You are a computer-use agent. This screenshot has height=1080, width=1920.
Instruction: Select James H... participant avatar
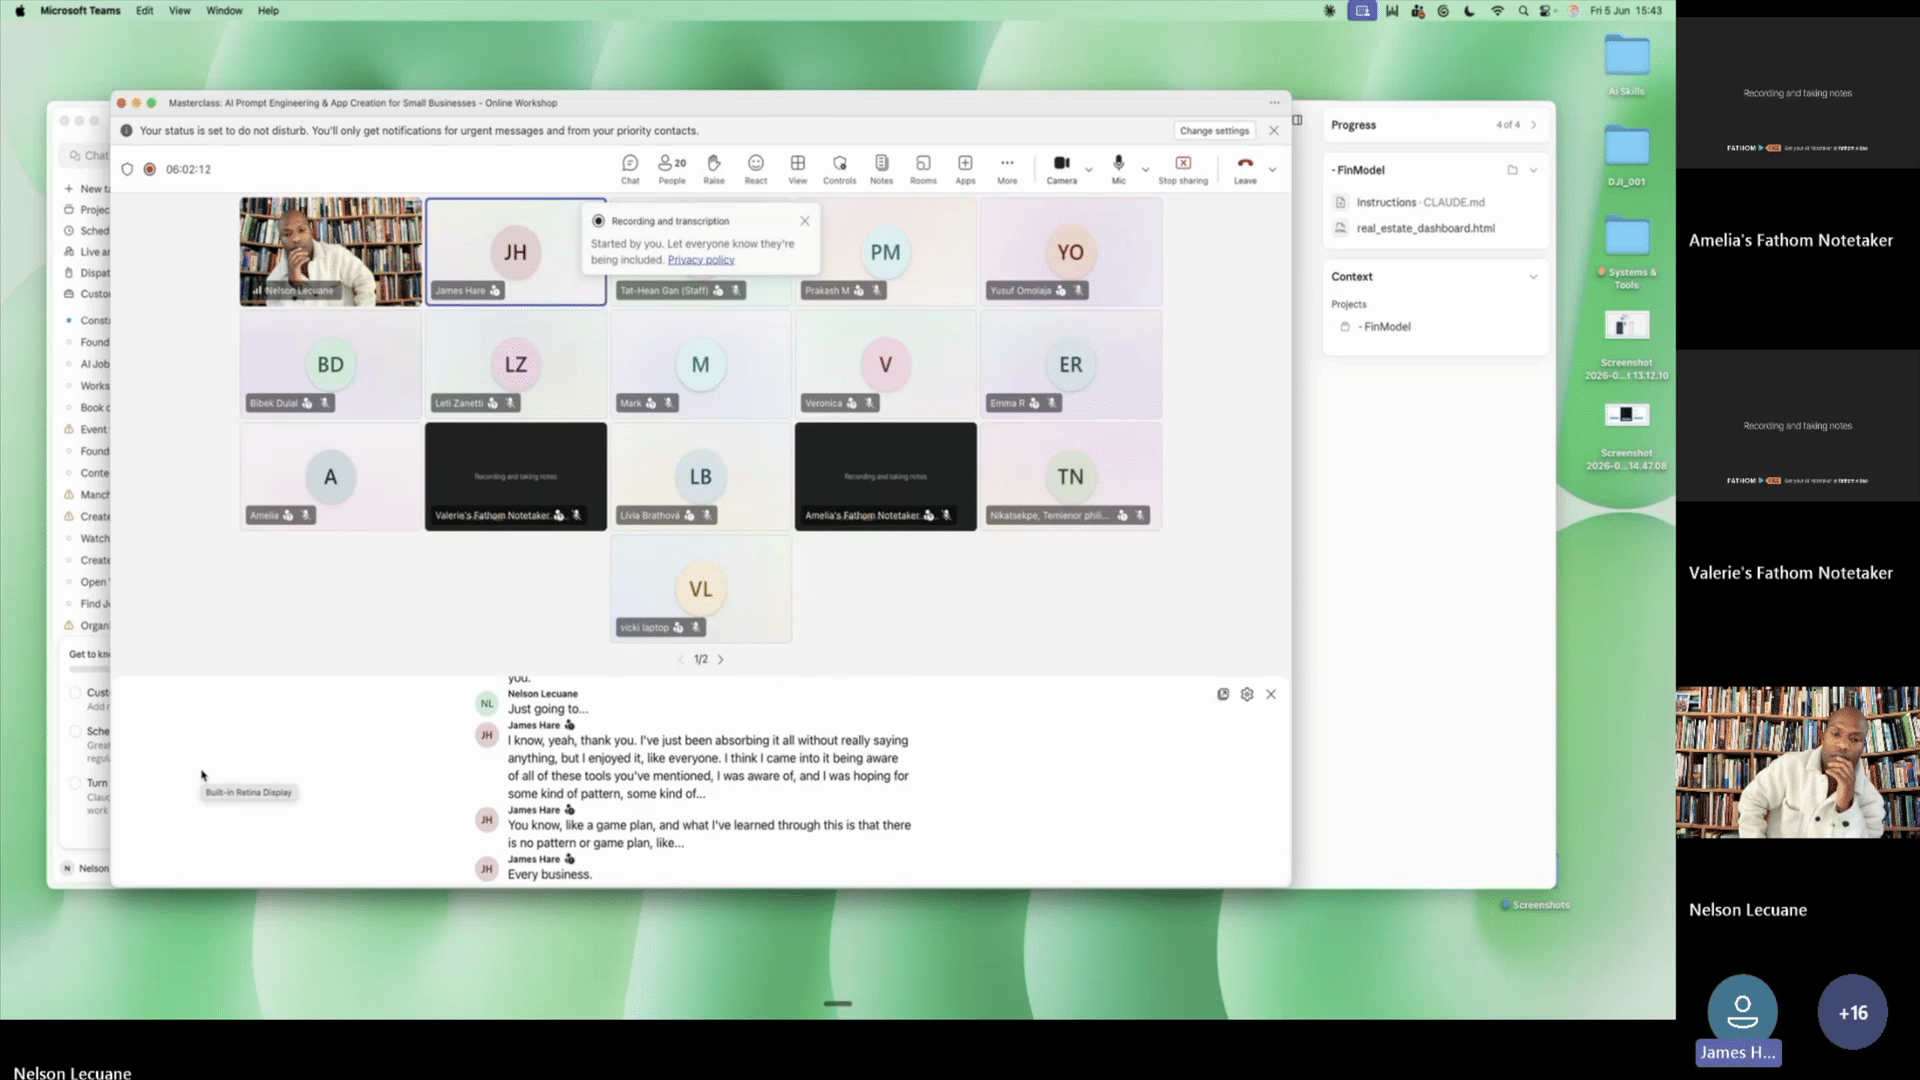[x=1742, y=1012]
